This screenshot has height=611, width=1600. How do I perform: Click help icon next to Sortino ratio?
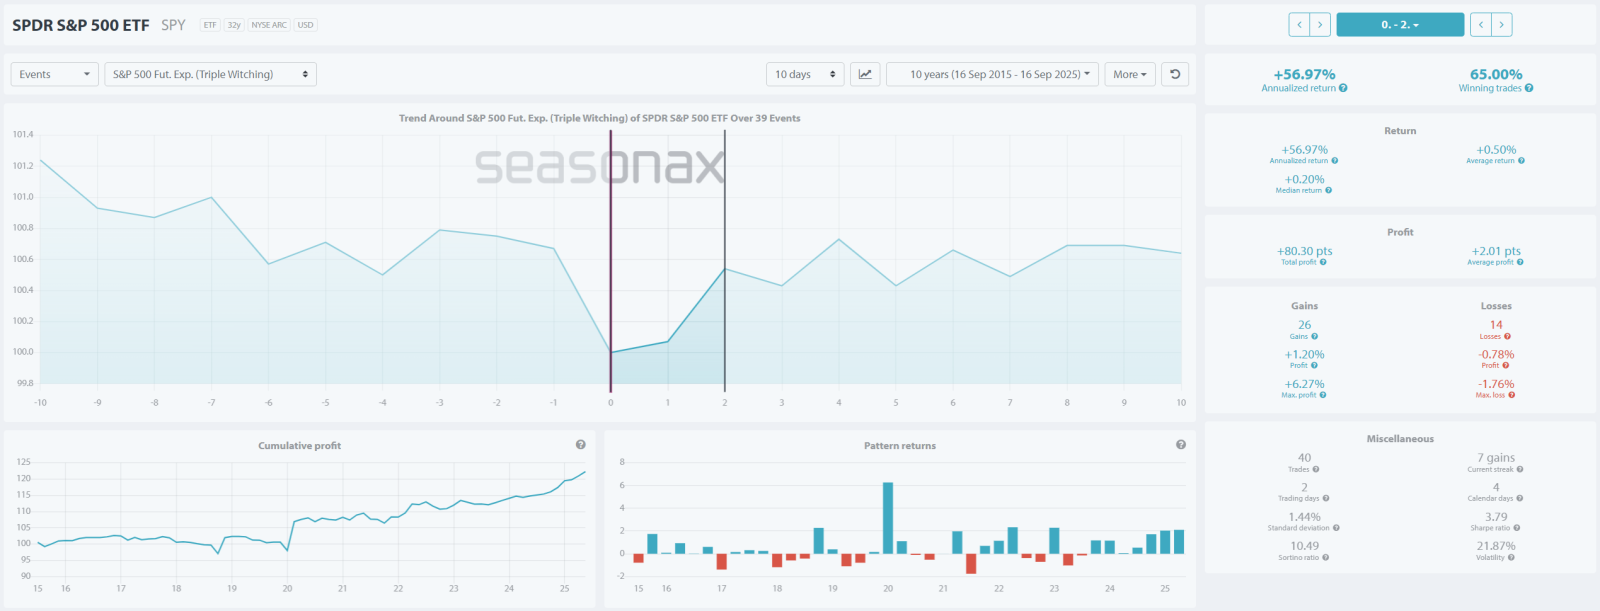tap(1326, 558)
